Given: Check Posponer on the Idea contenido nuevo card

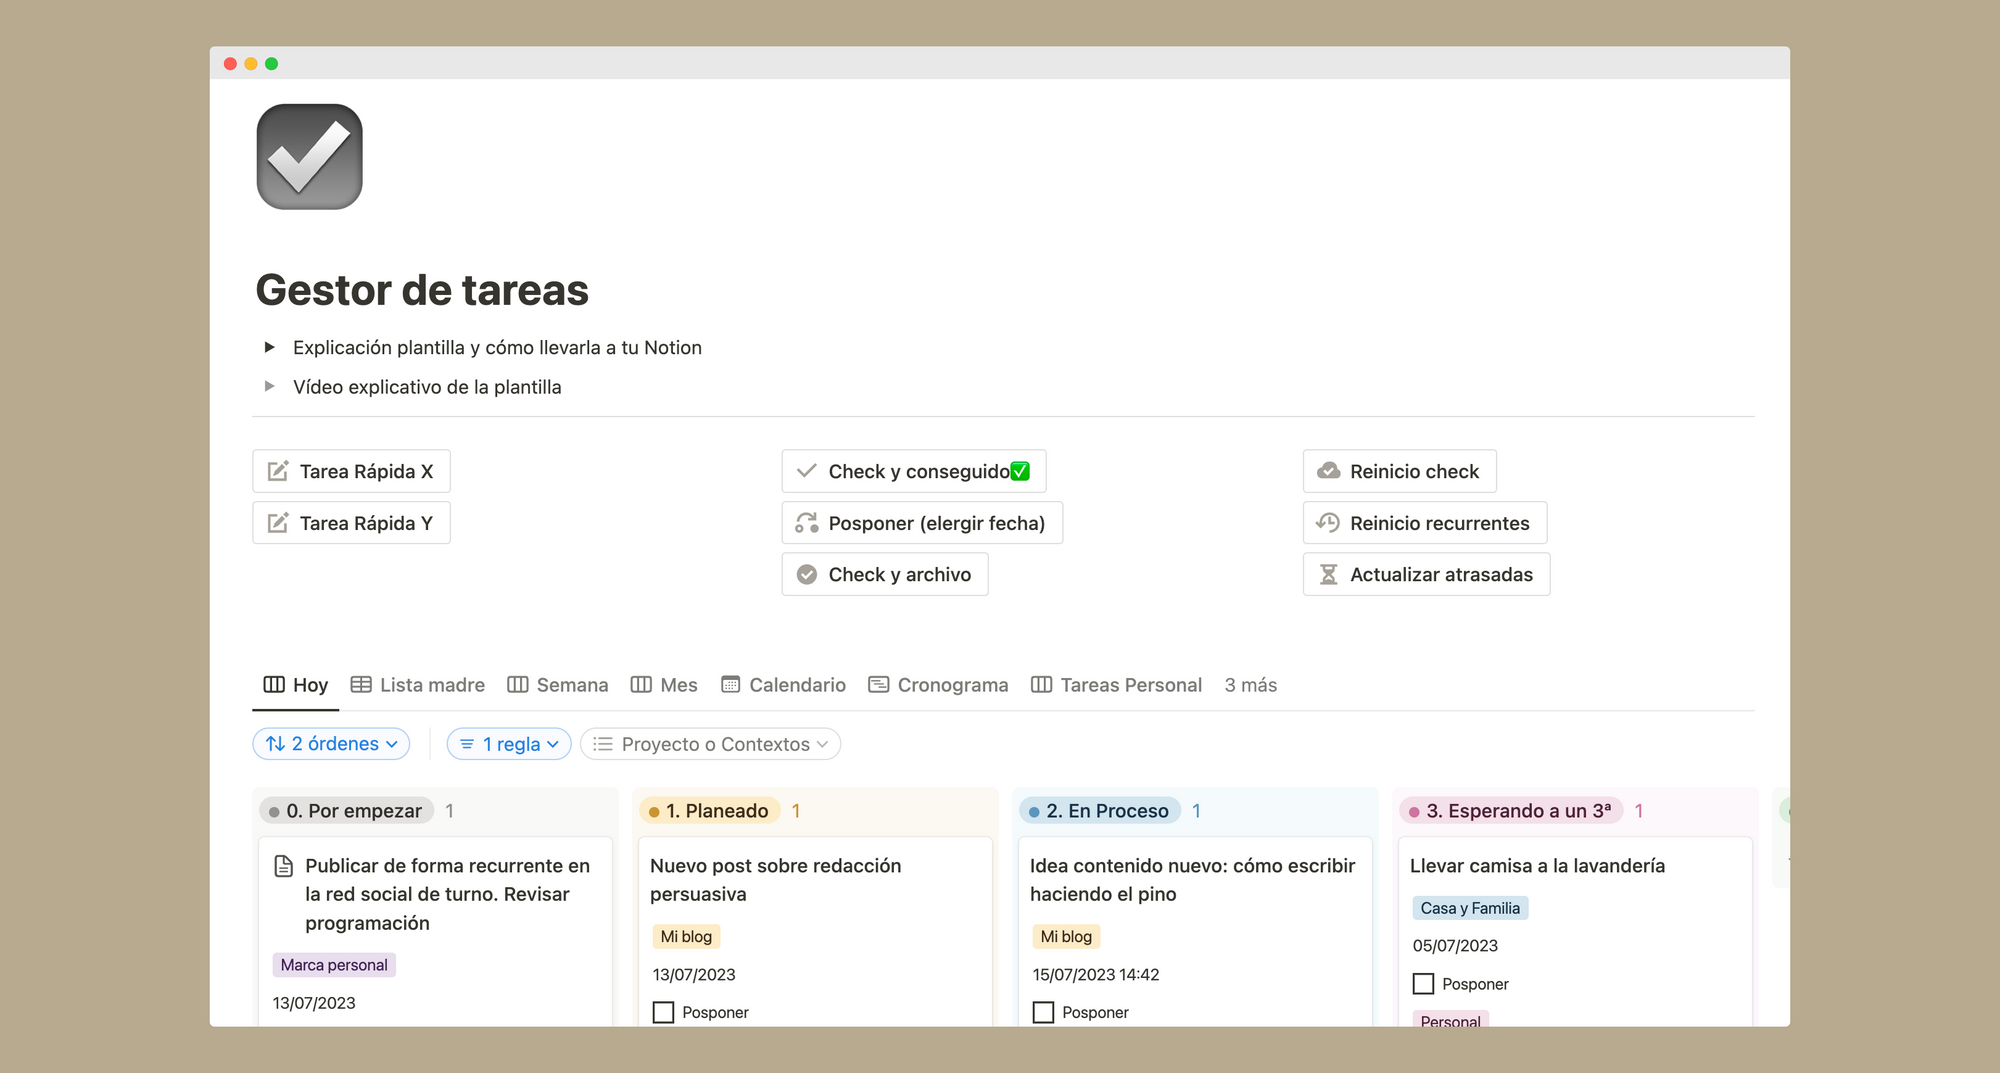Looking at the screenshot, I should (1043, 1012).
